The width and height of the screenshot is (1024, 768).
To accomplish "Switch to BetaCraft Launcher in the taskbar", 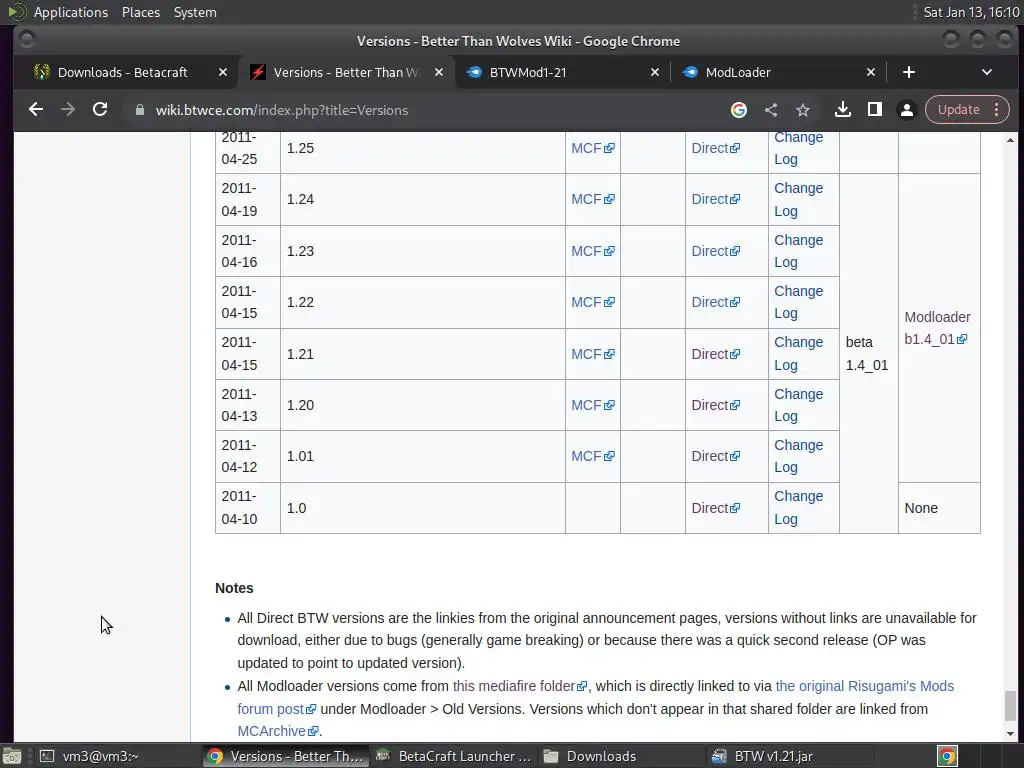I will coord(455,756).
